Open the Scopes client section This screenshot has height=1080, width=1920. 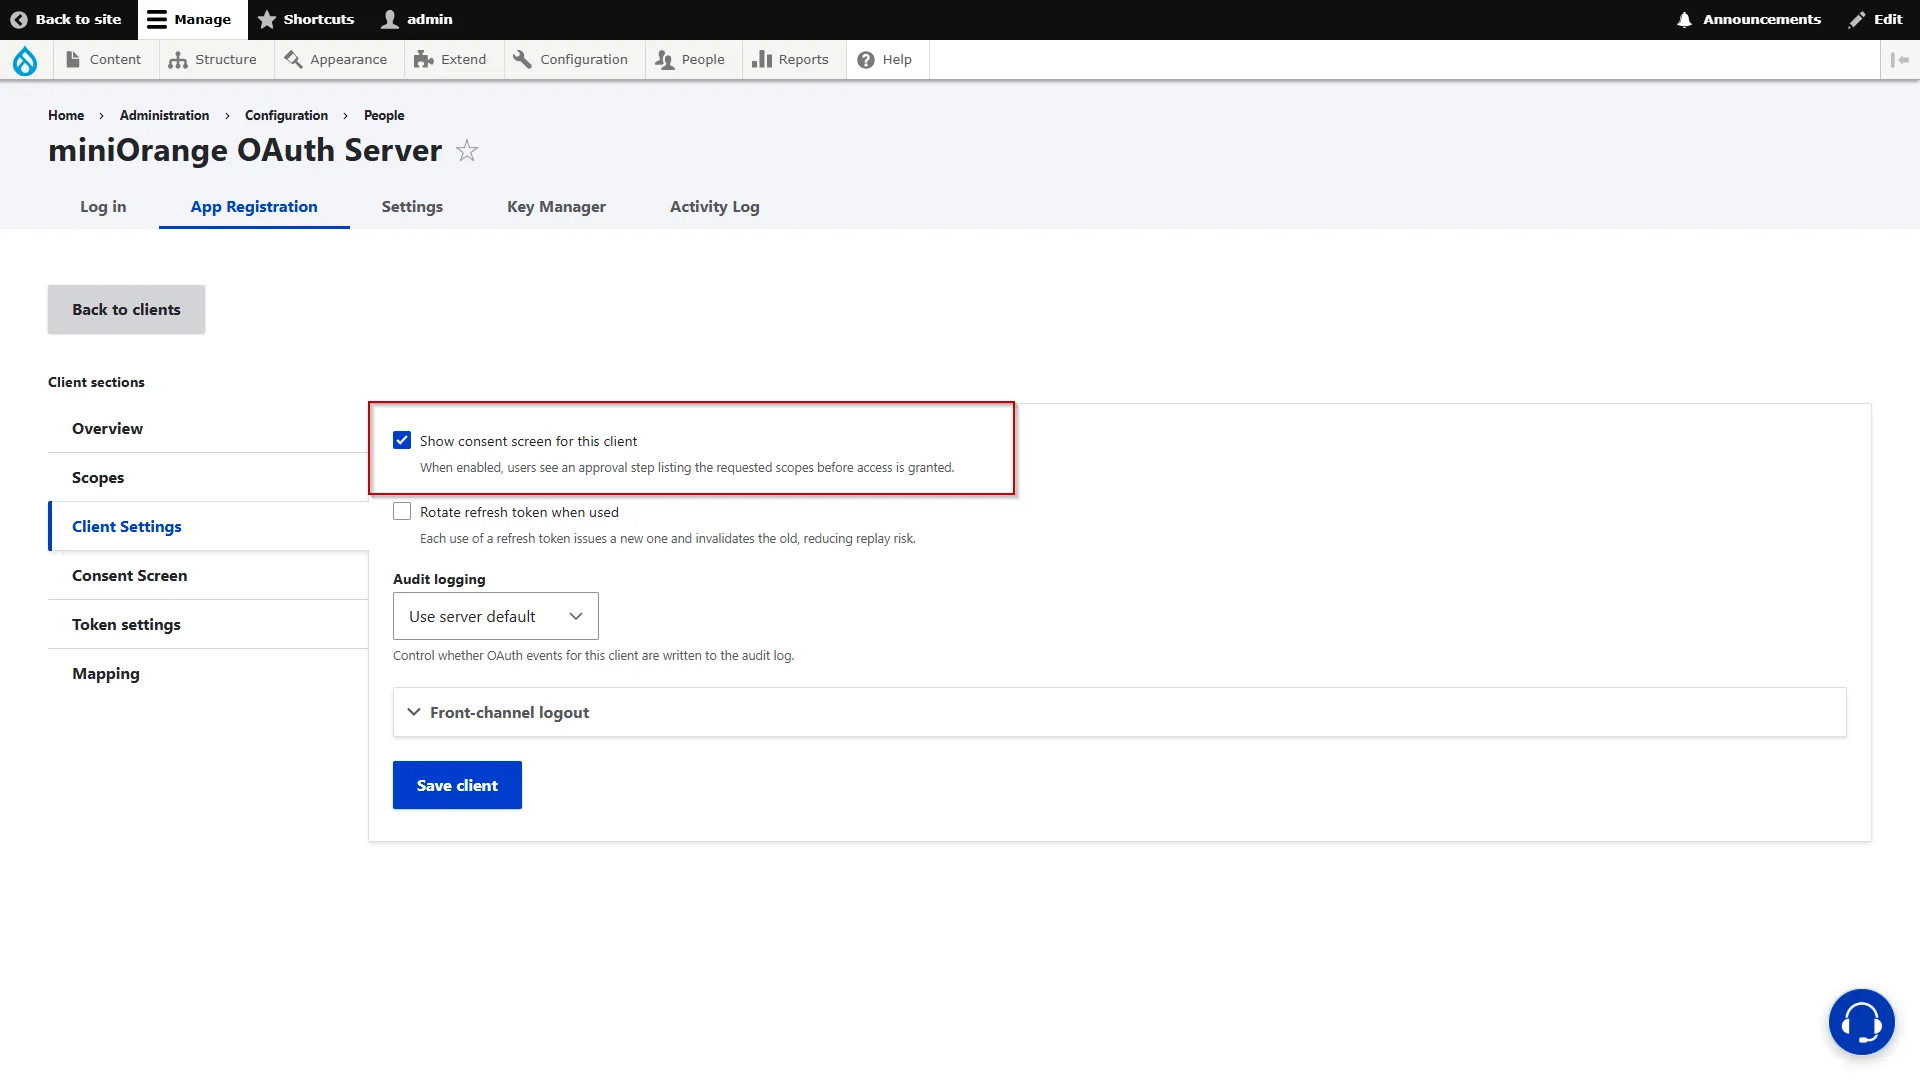(208, 477)
